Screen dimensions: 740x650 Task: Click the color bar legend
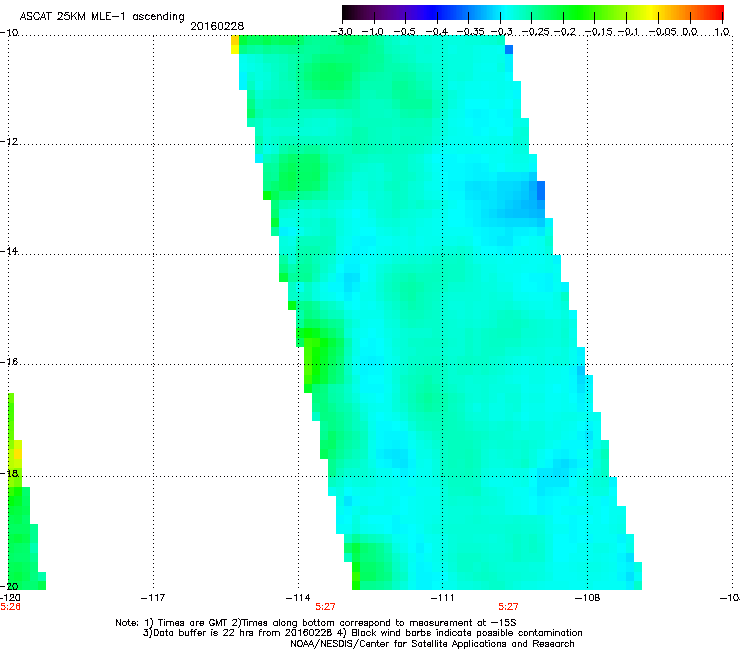(x=532, y=12)
